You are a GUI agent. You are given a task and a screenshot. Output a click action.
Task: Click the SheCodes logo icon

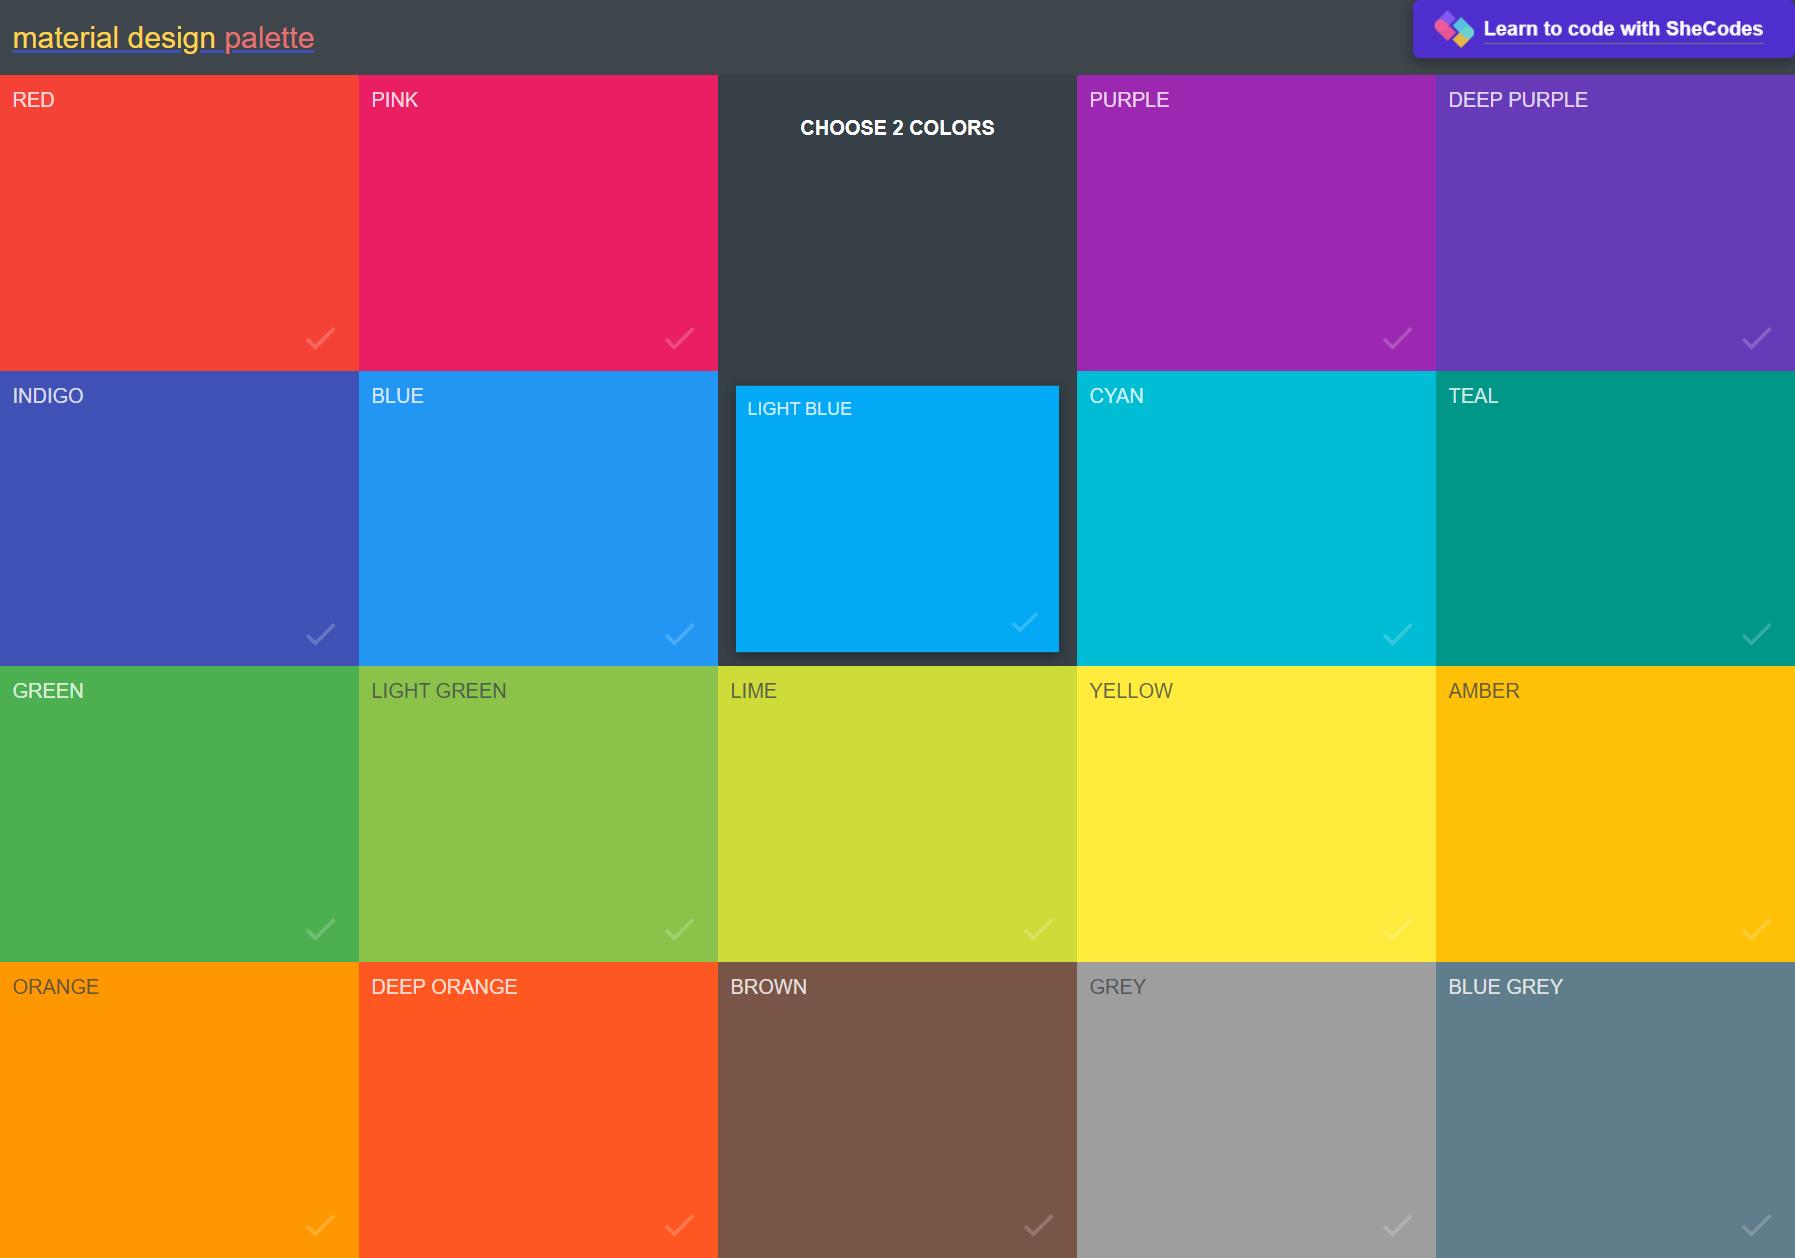[1454, 29]
